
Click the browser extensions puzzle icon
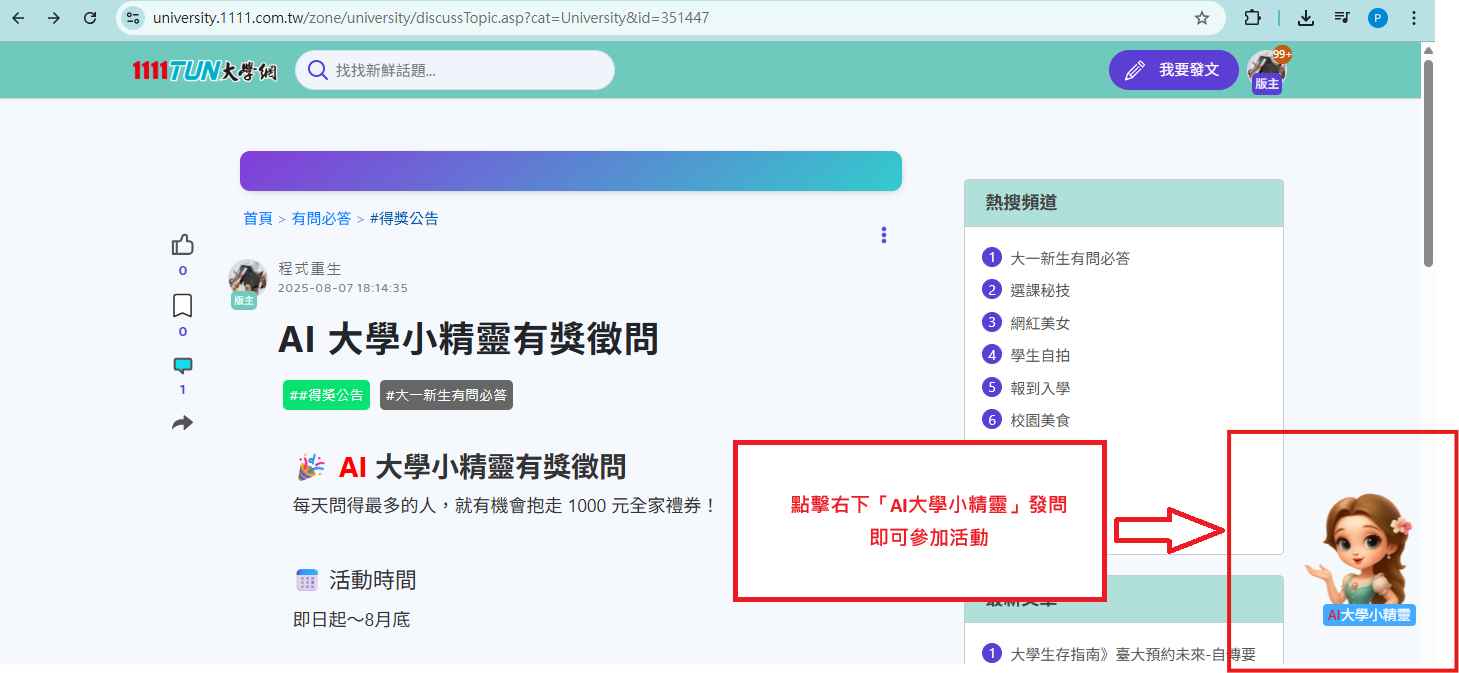pos(1253,17)
